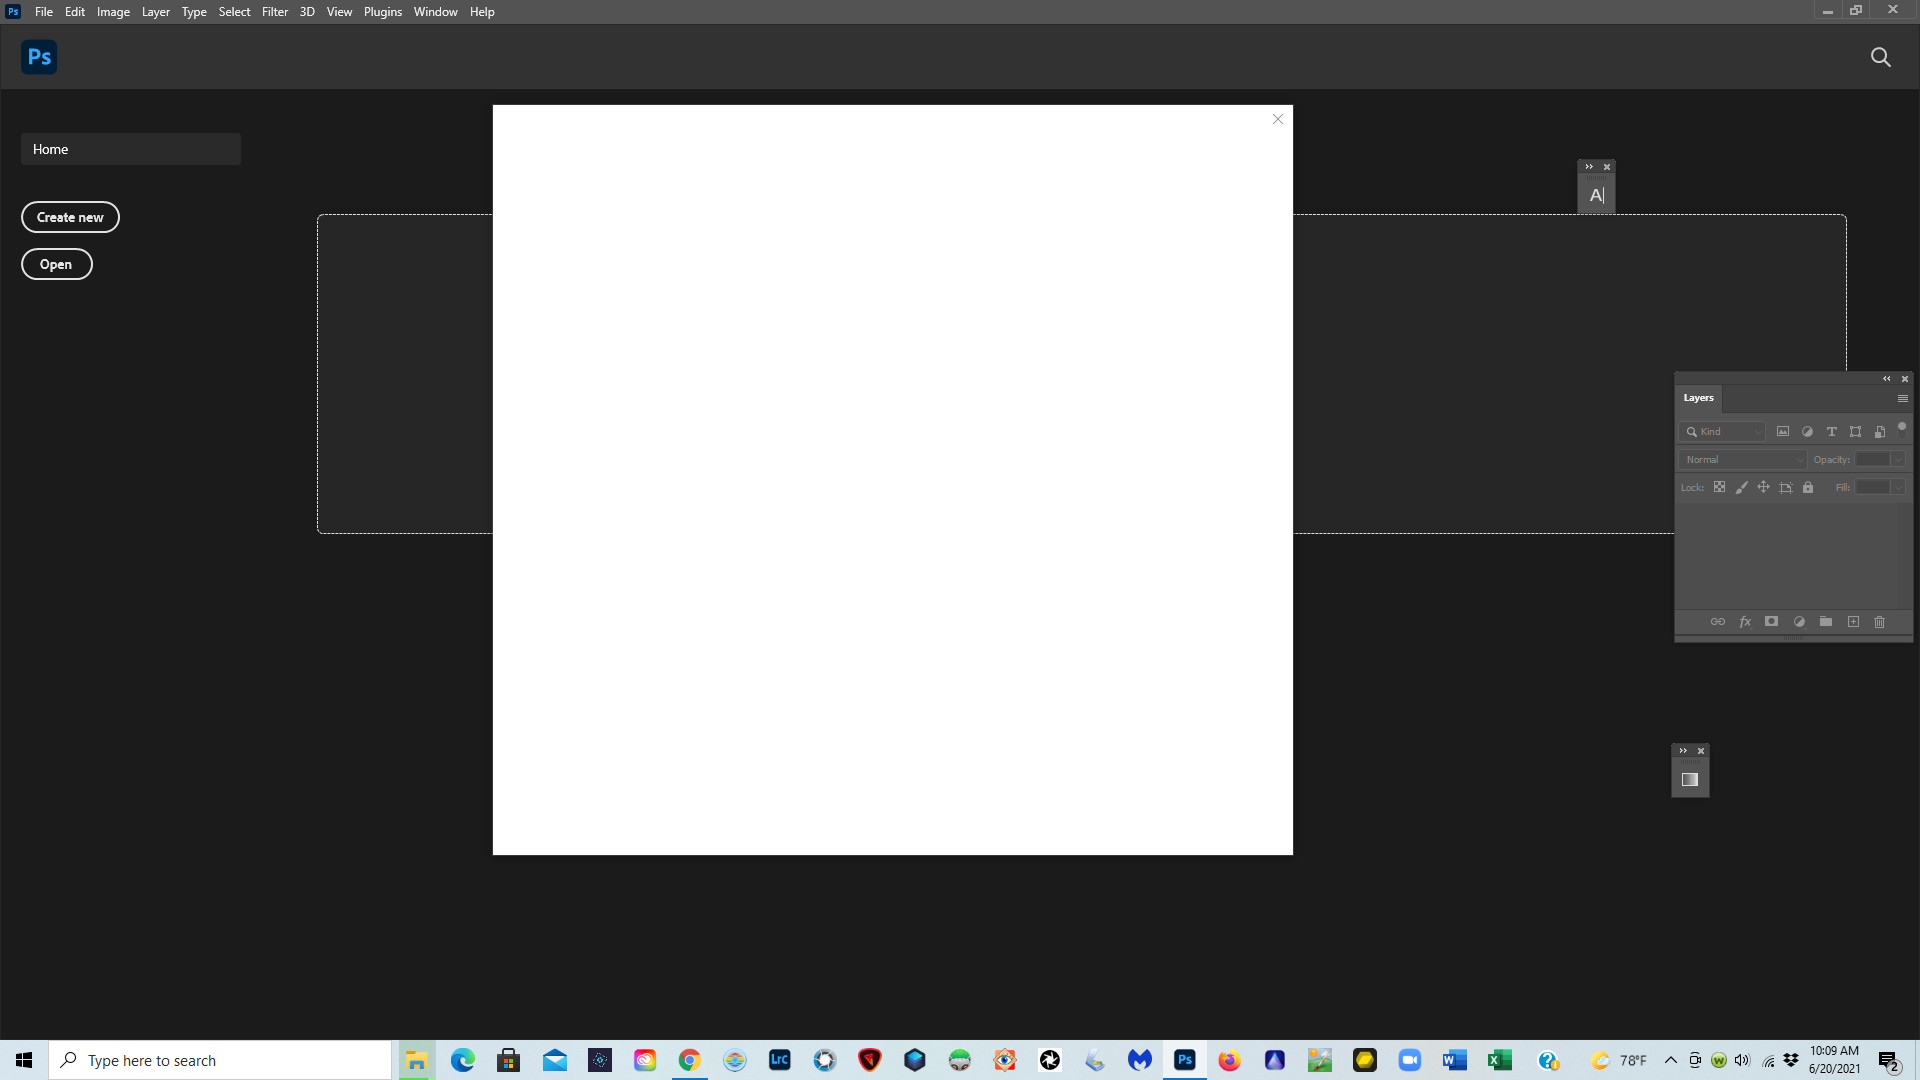Click the Normal blend mode dropdown

[1743, 458]
